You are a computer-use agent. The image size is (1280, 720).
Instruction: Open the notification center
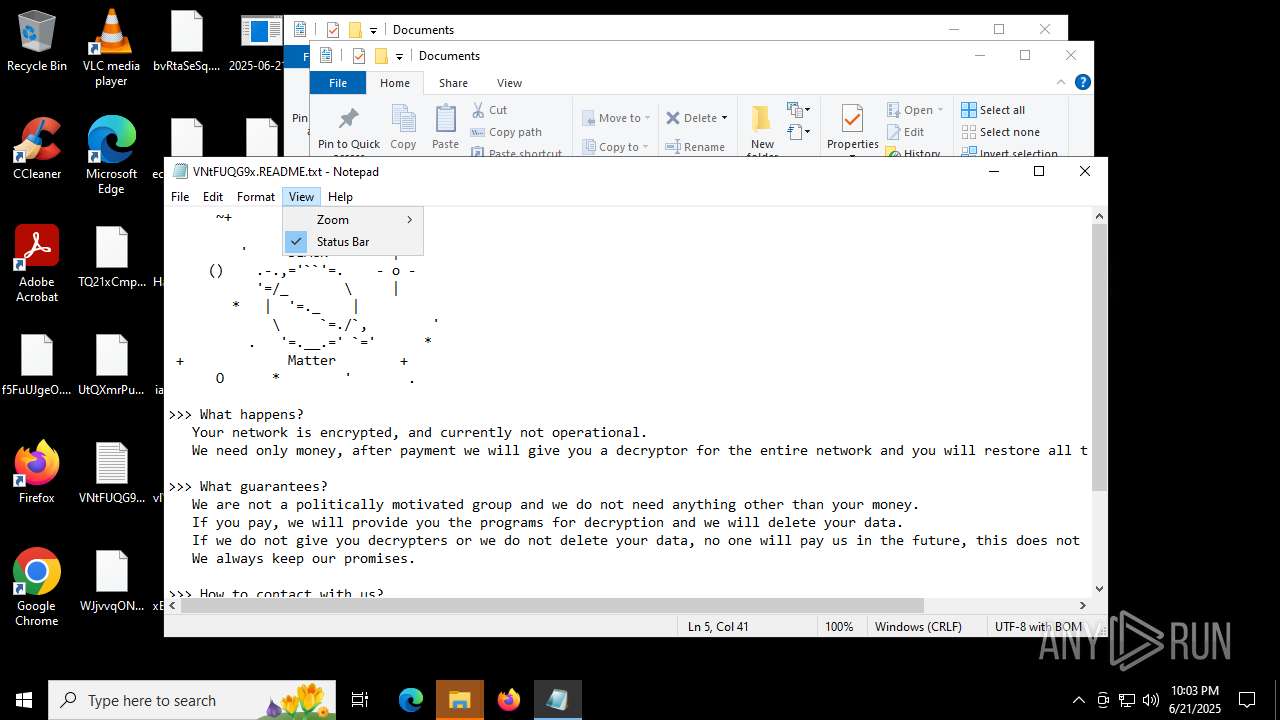click(x=1247, y=700)
